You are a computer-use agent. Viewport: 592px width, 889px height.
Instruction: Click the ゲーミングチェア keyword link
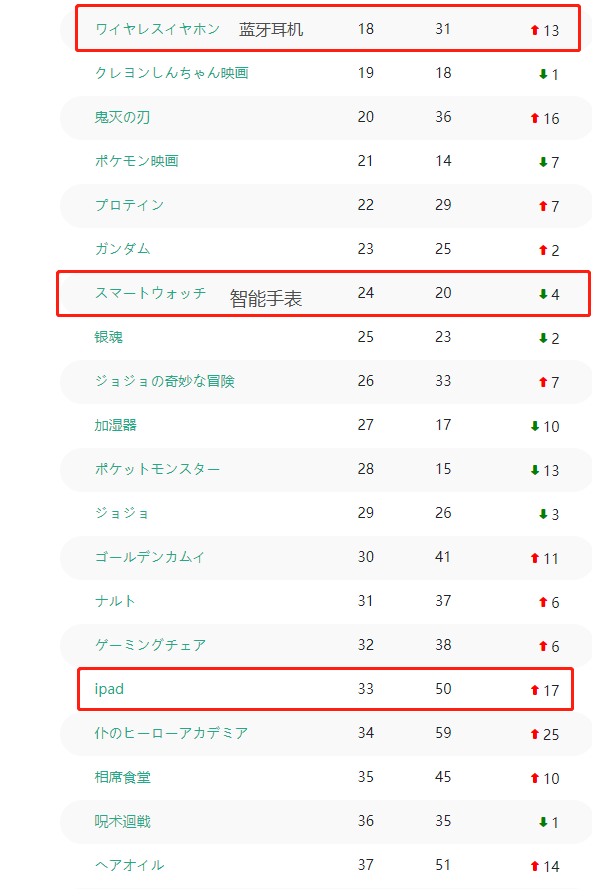pyautogui.click(x=150, y=645)
